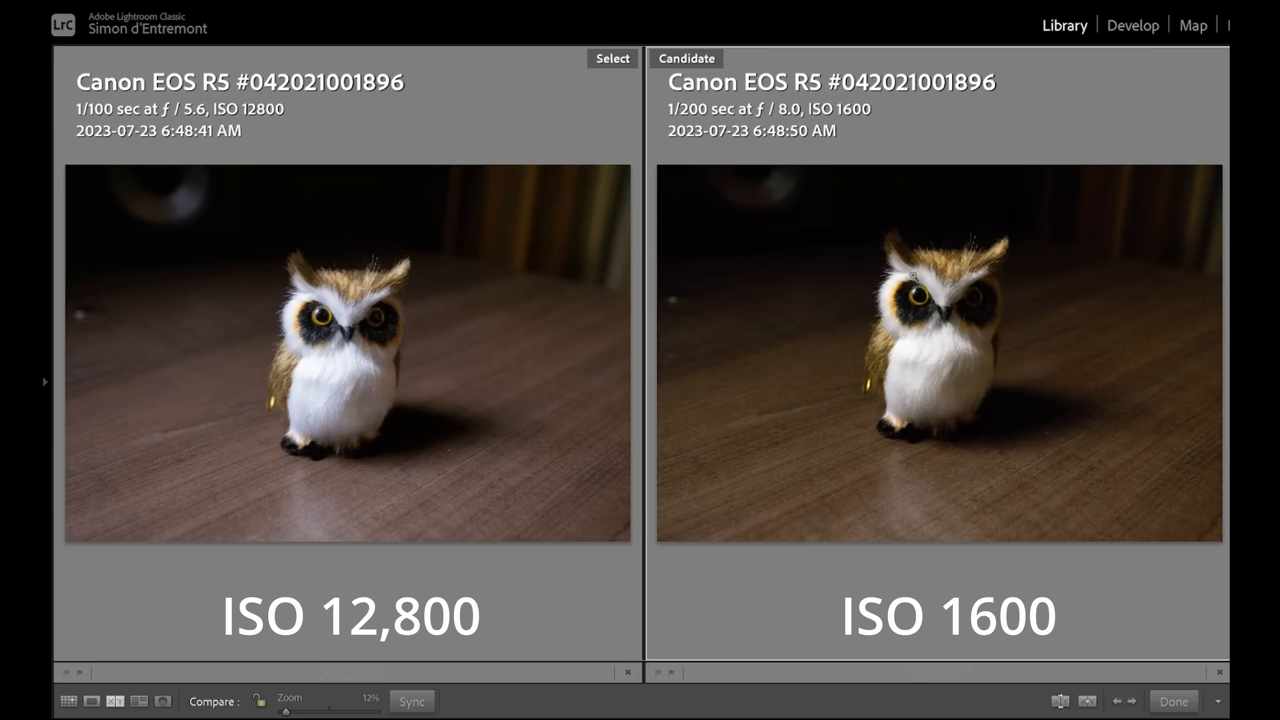Click the next photo arrow
1280x720 pixels.
pyautogui.click(x=1131, y=701)
